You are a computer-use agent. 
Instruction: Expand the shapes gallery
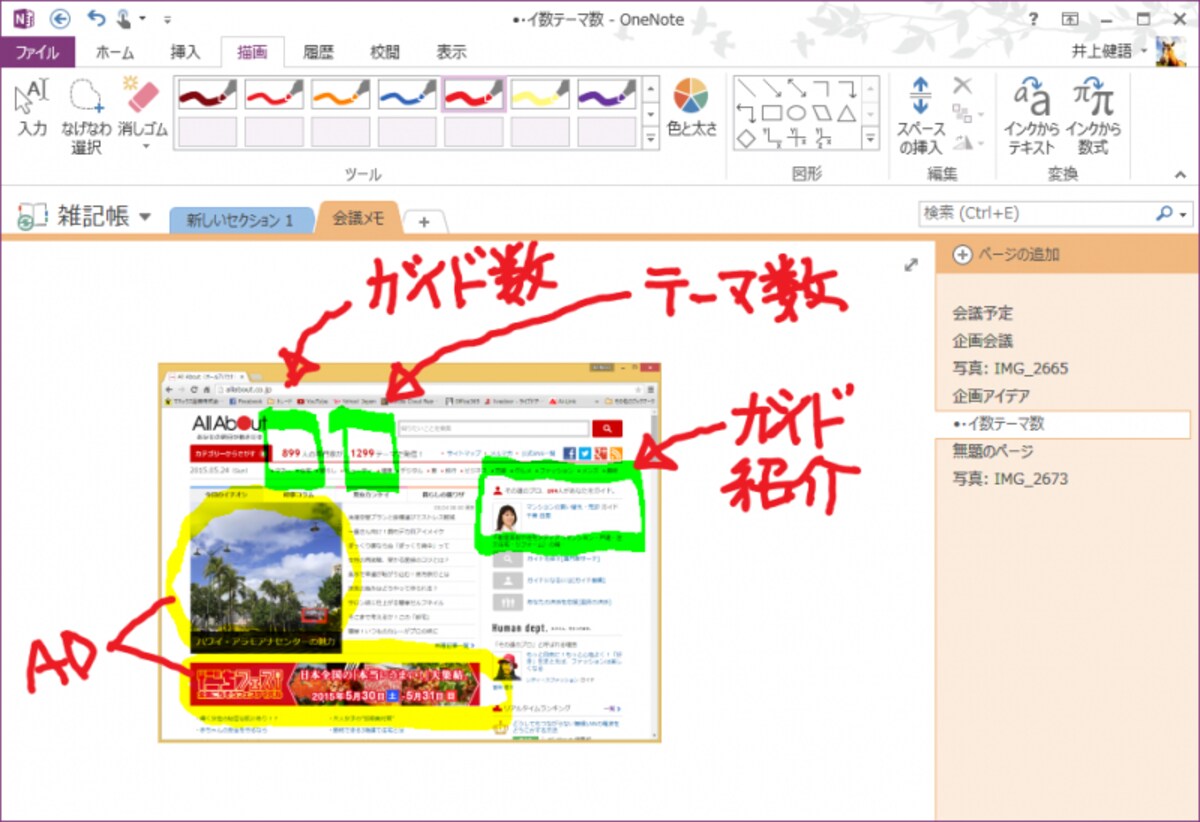coord(870,138)
